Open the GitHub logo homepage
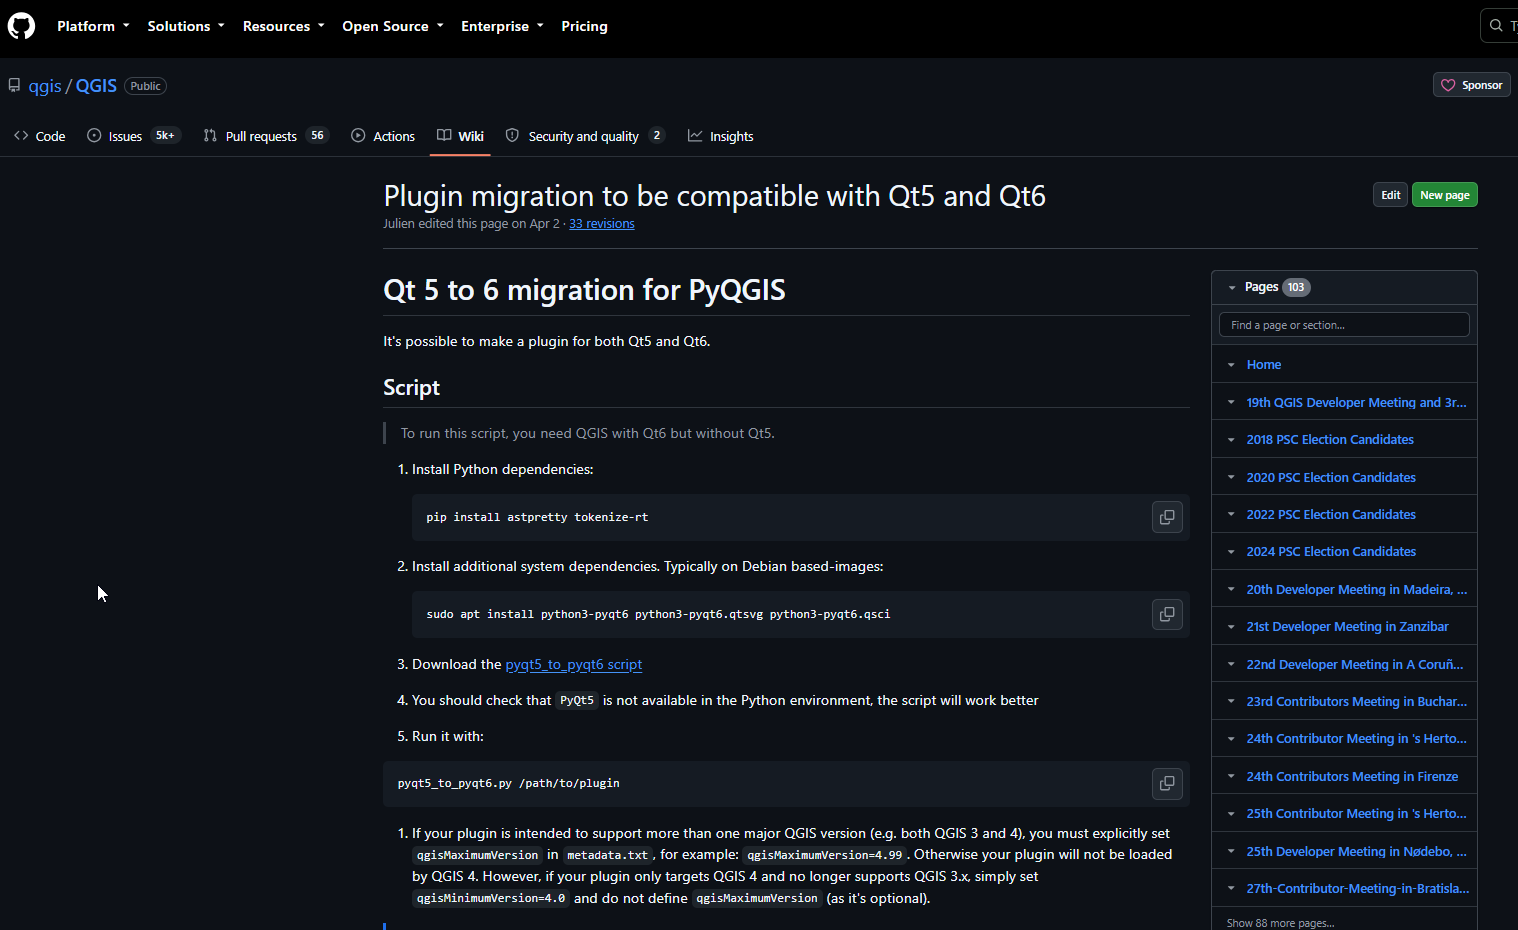The image size is (1518, 930). tap(21, 26)
